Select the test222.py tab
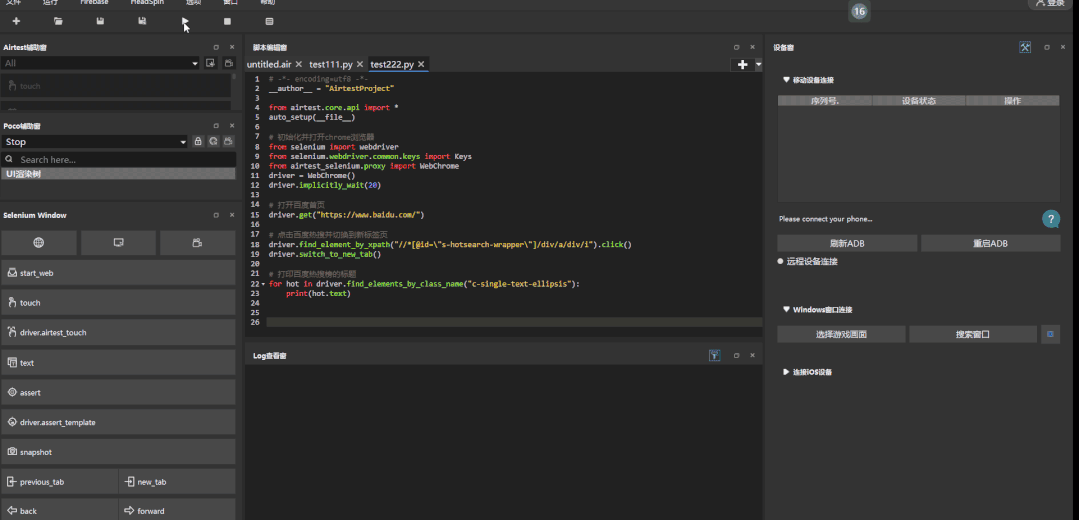This screenshot has width=1079, height=520. (x=392, y=65)
